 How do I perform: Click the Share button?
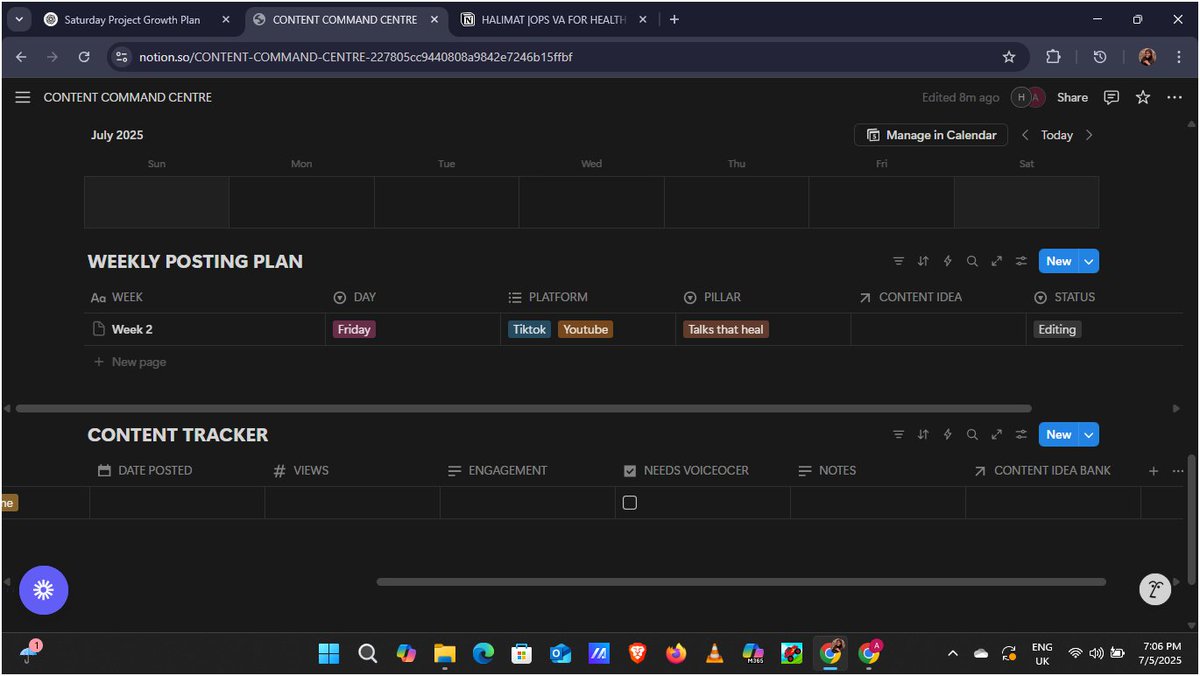pos(1071,97)
